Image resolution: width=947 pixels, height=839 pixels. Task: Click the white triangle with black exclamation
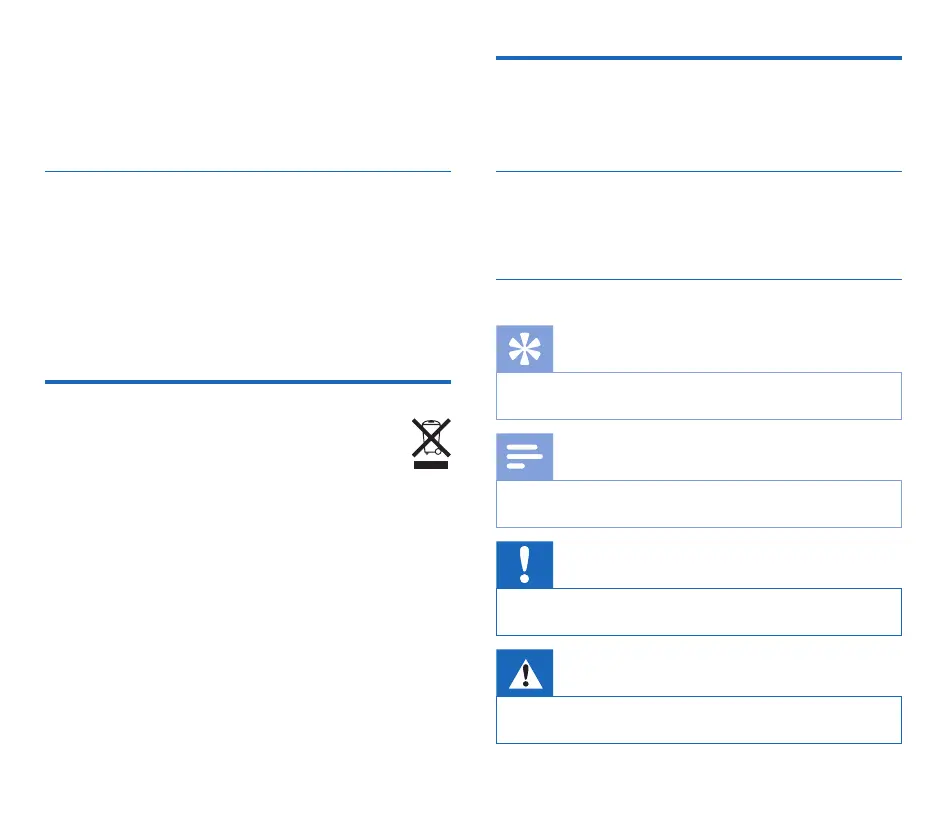point(525,674)
